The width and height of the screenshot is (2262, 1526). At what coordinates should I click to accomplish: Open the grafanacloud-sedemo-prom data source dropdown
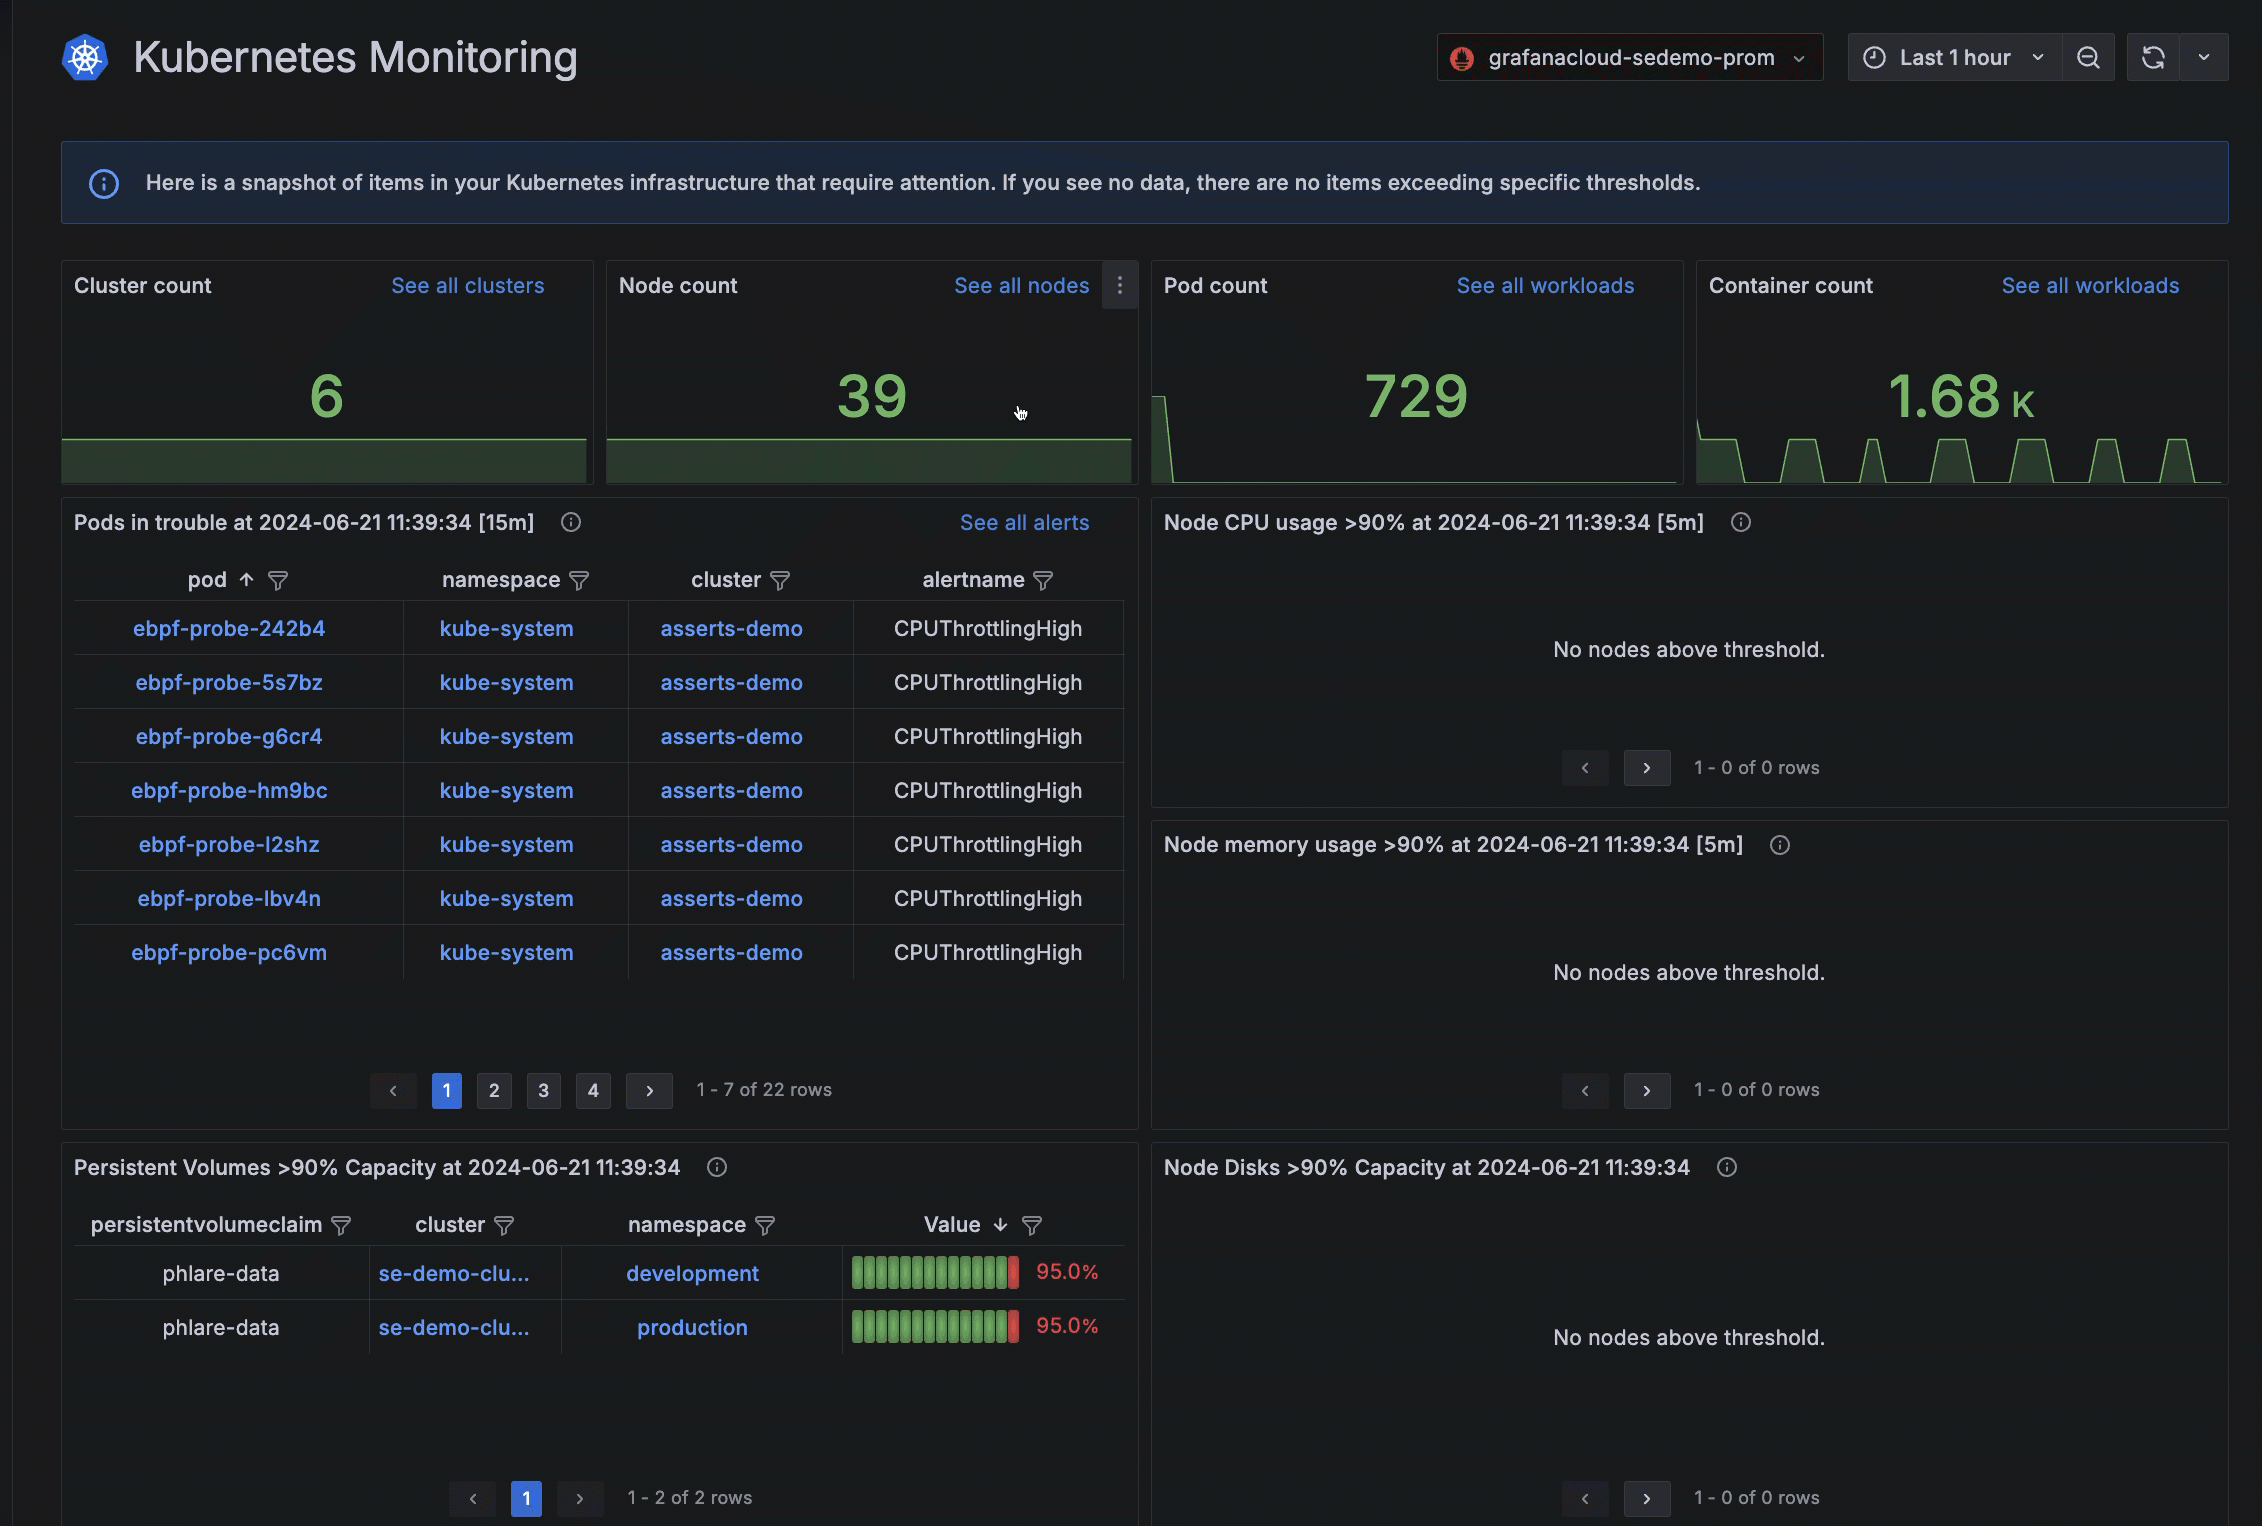[1628, 57]
